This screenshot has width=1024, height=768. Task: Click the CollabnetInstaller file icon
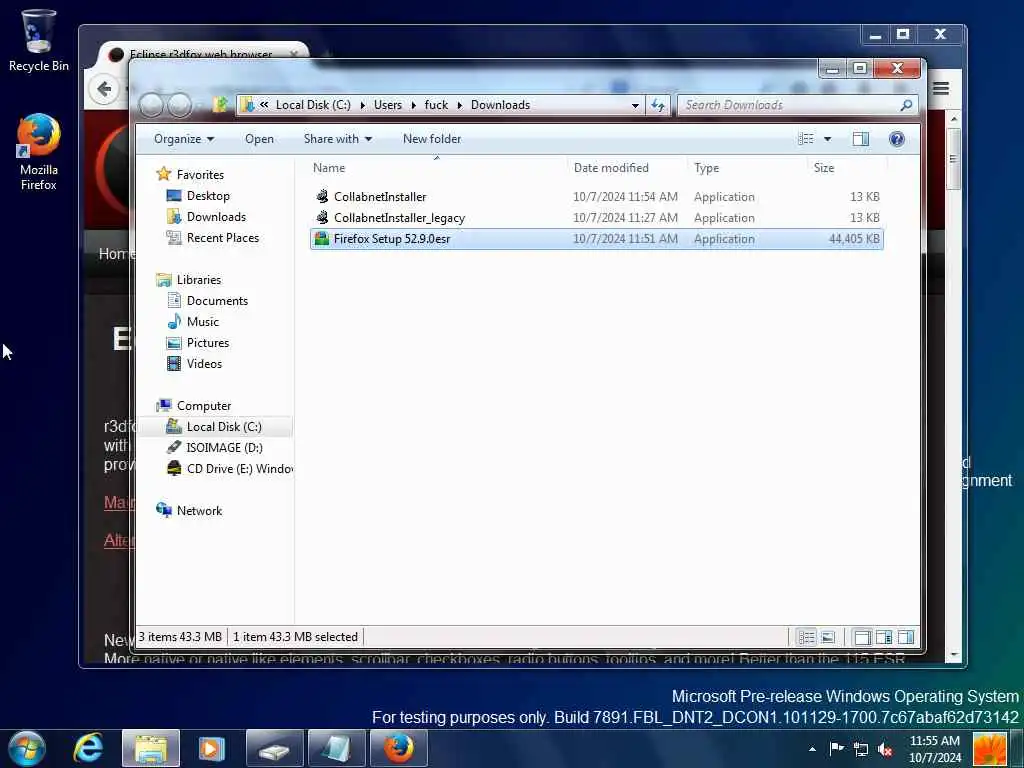322,197
